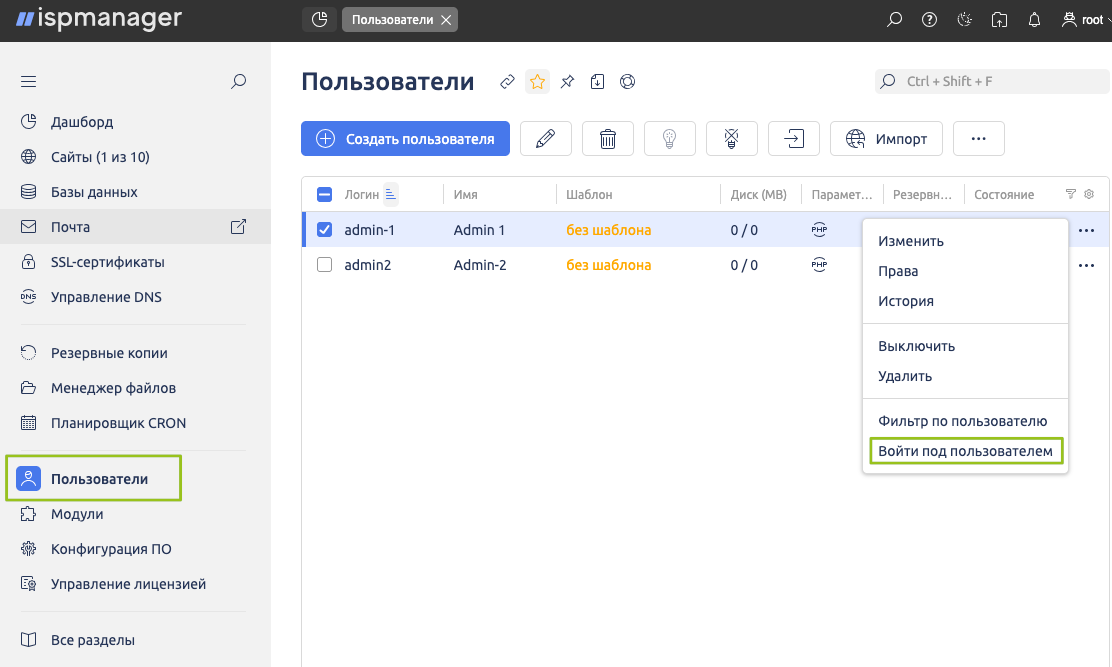The height and width of the screenshot is (667, 1112).
Task: Open the three-dots more actions toolbar menu
Action: click(x=978, y=139)
